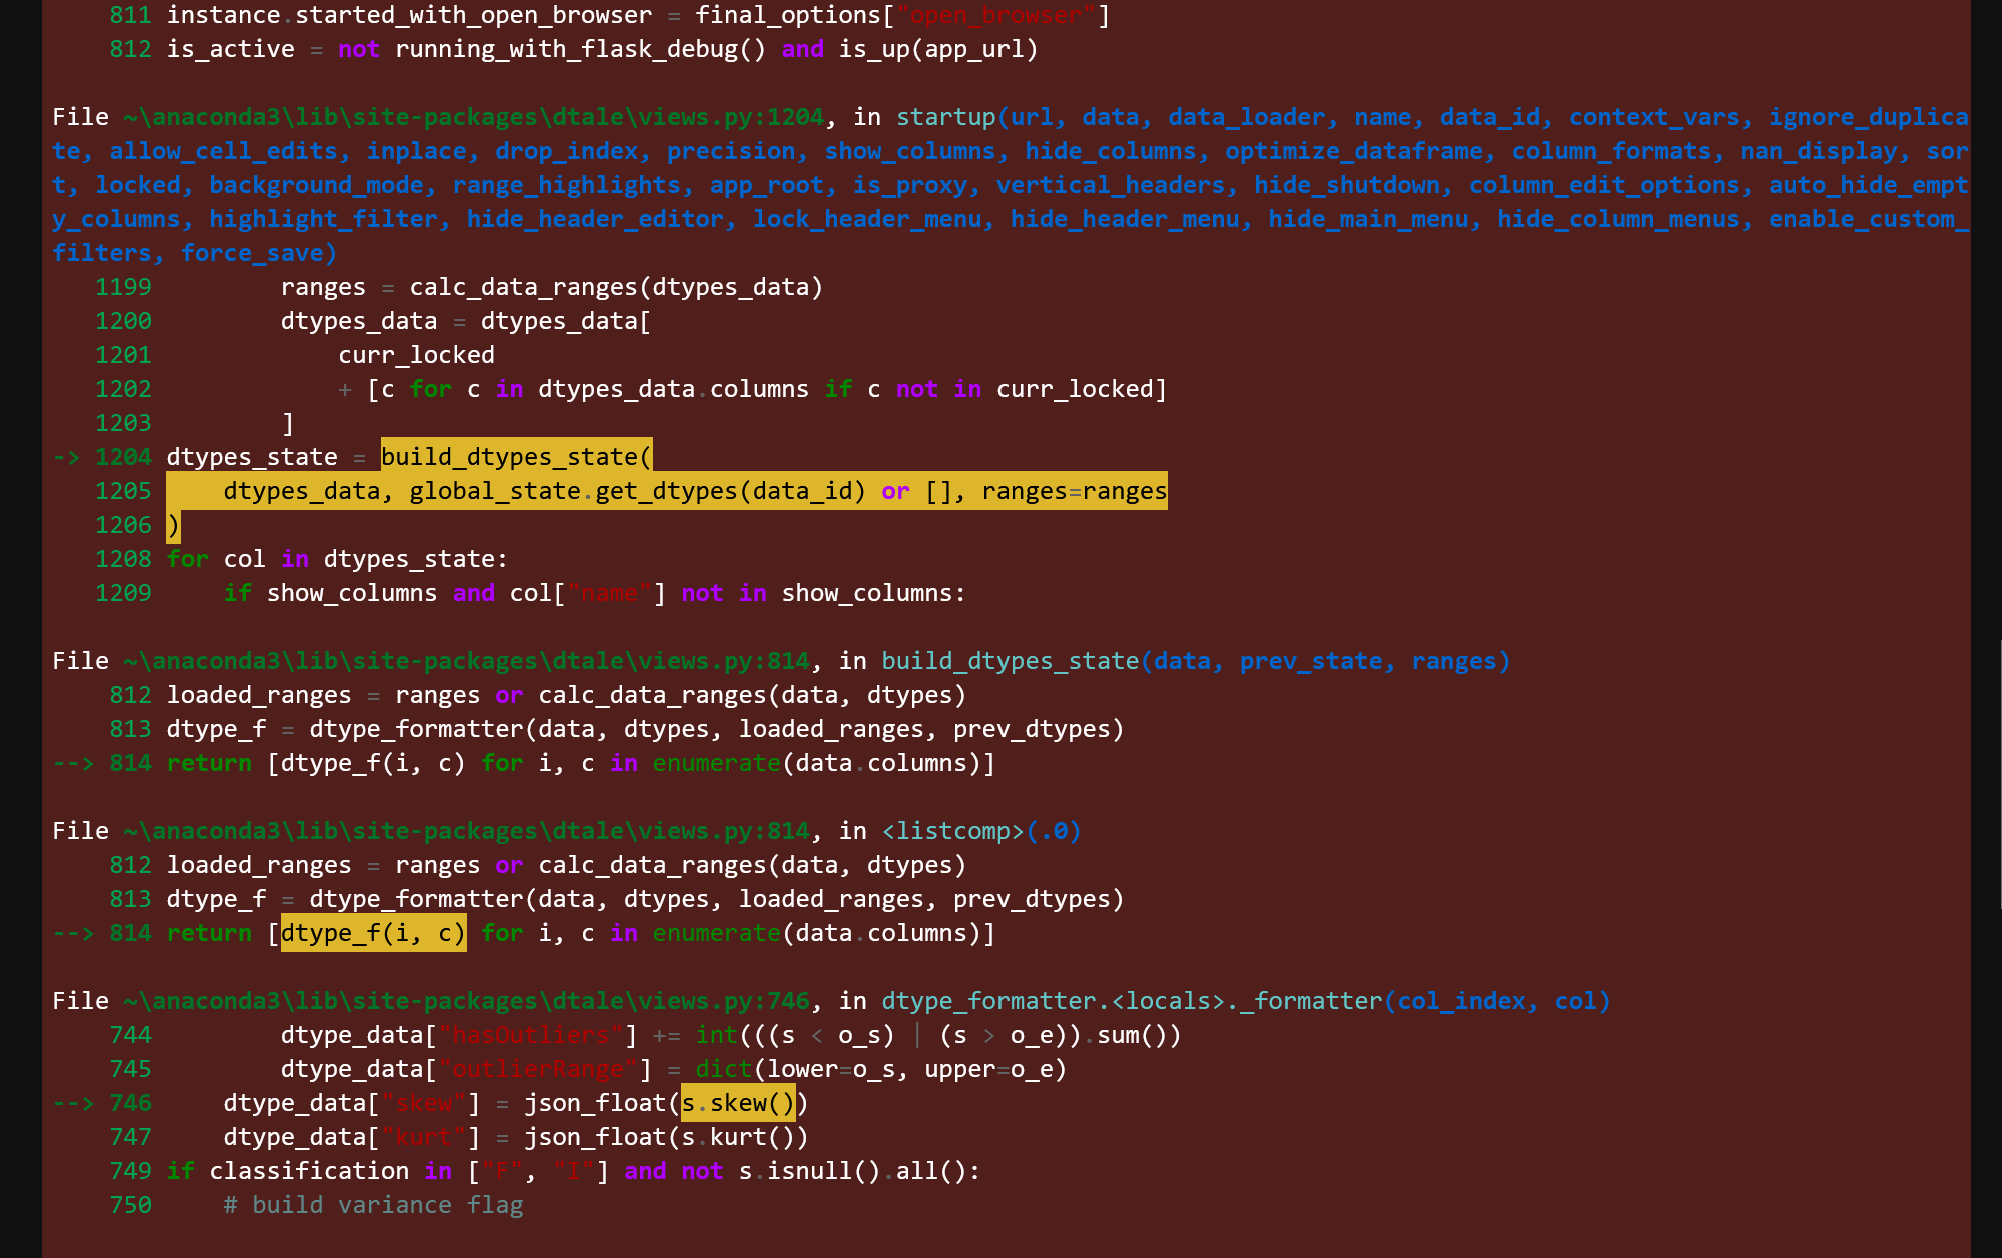Click the arrow marker beside line 746

(75, 1102)
